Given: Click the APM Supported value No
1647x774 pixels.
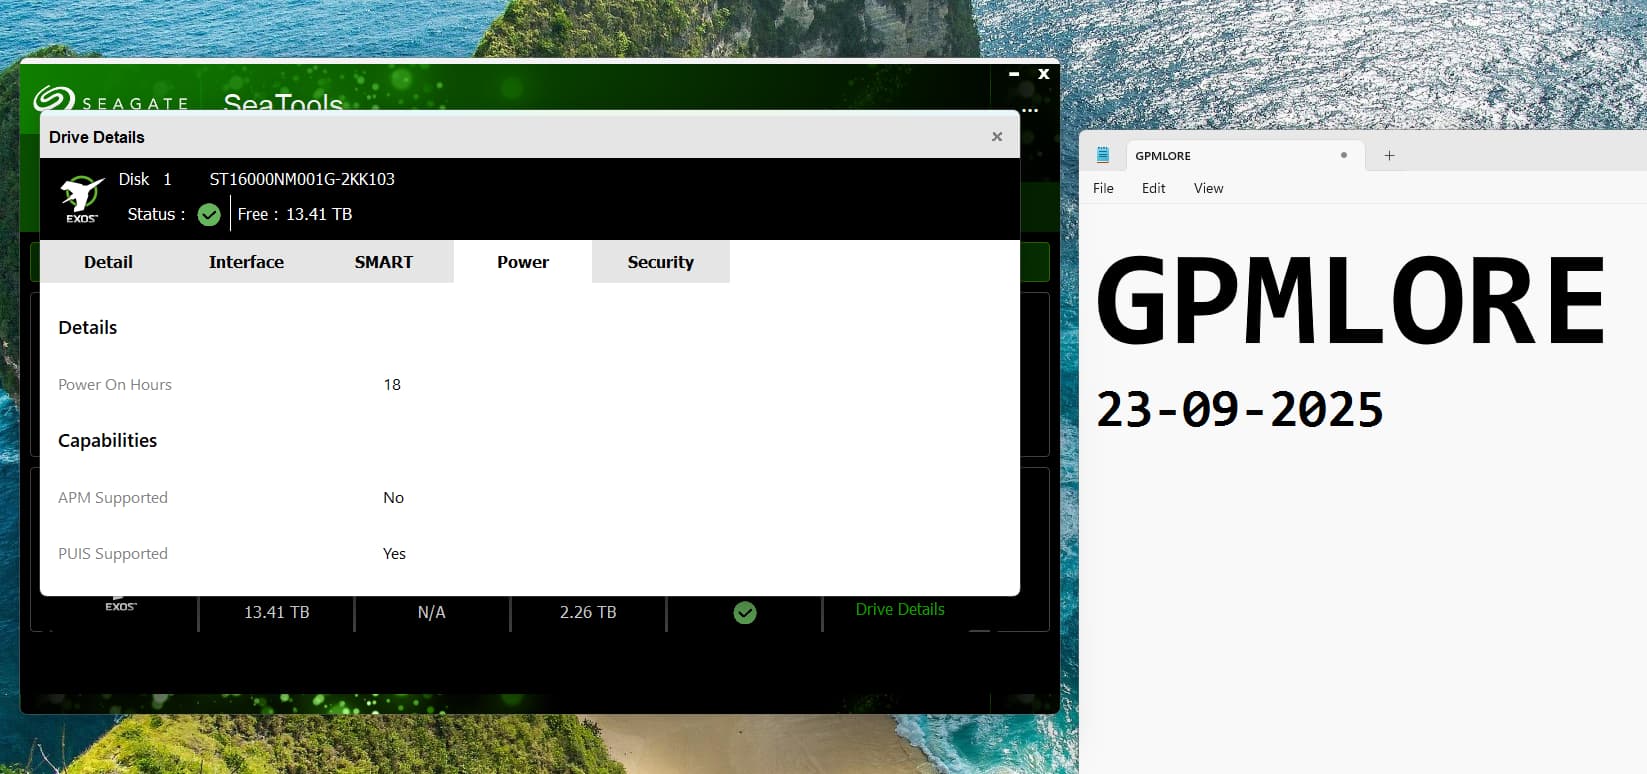Looking at the screenshot, I should point(394,498).
